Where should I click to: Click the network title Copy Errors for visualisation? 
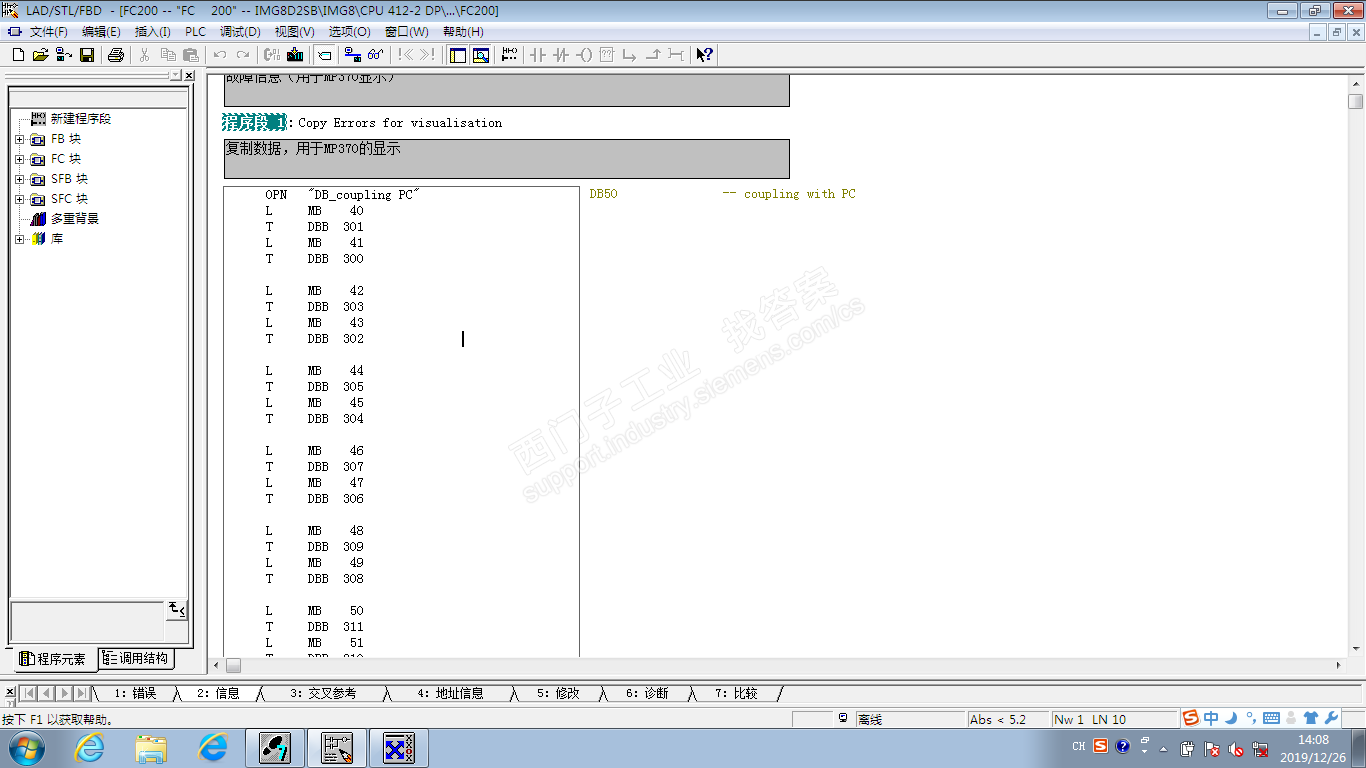point(400,123)
